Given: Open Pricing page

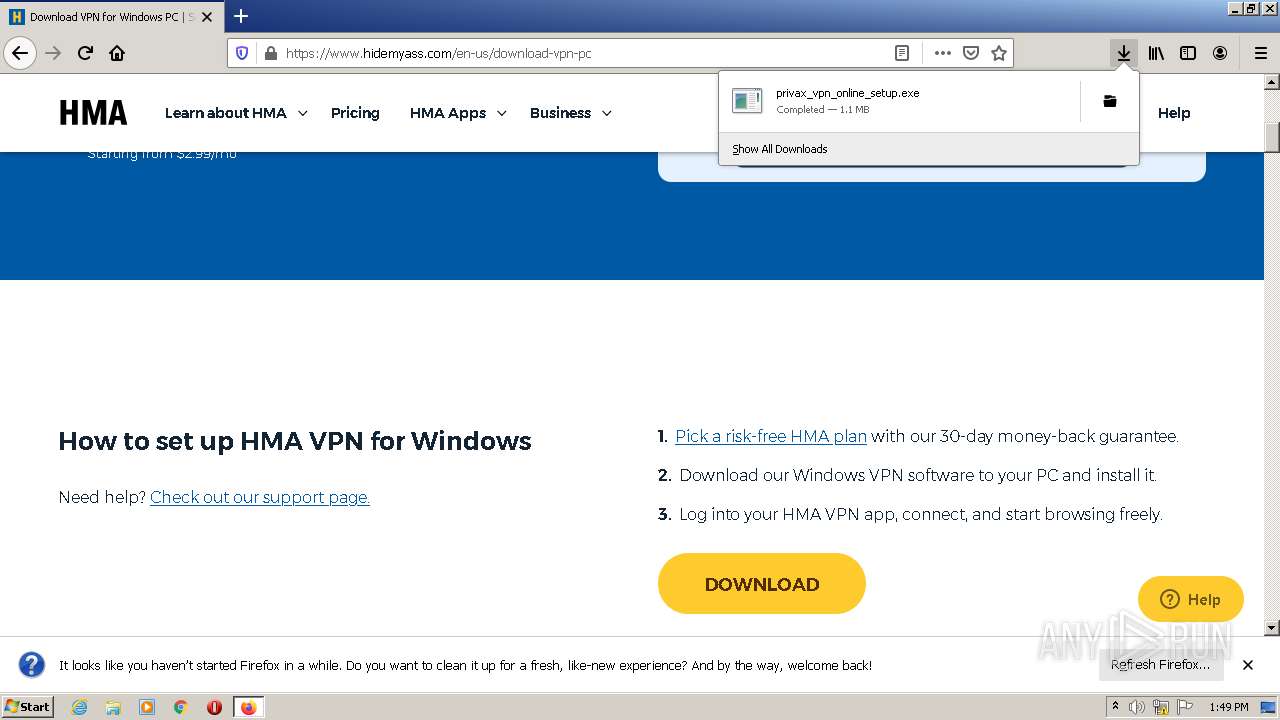Looking at the screenshot, I should coord(355,113).
